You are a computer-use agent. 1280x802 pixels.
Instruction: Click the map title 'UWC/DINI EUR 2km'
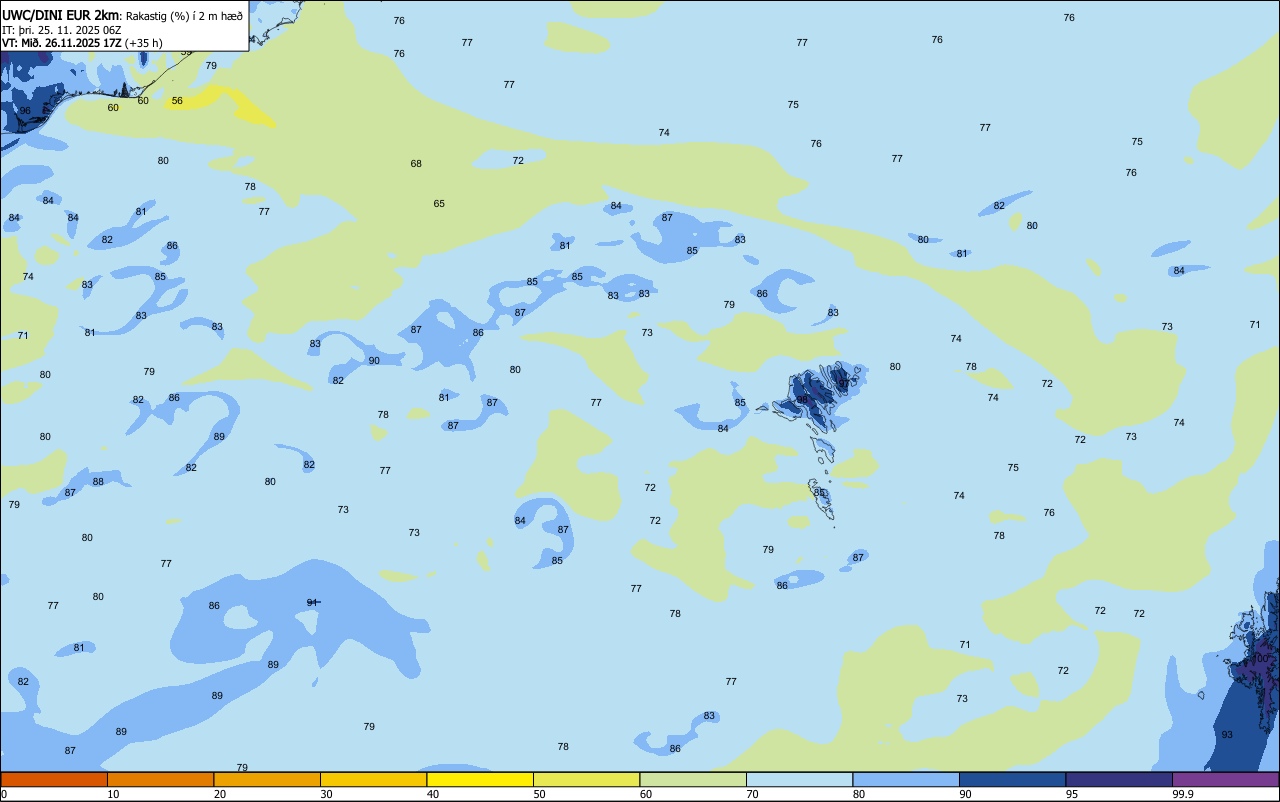61,15
